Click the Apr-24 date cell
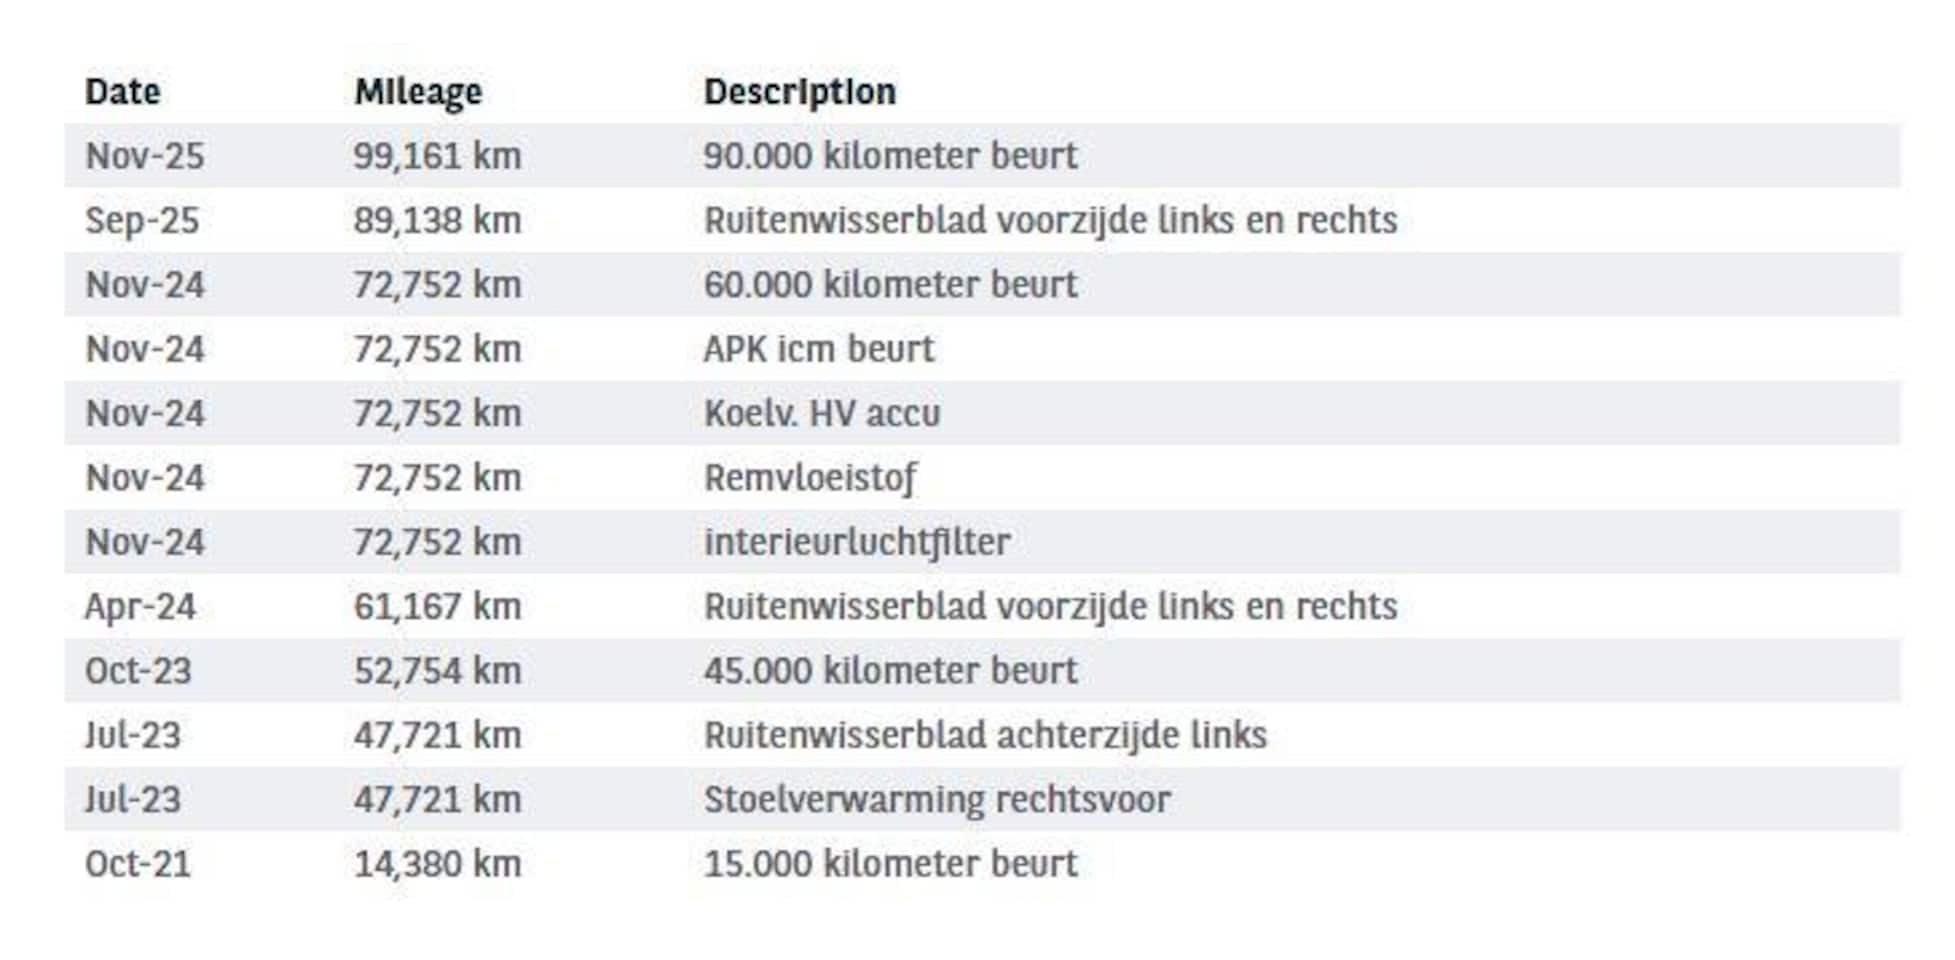Viewport: 1955px width, 960px height. tap(140, 607)
